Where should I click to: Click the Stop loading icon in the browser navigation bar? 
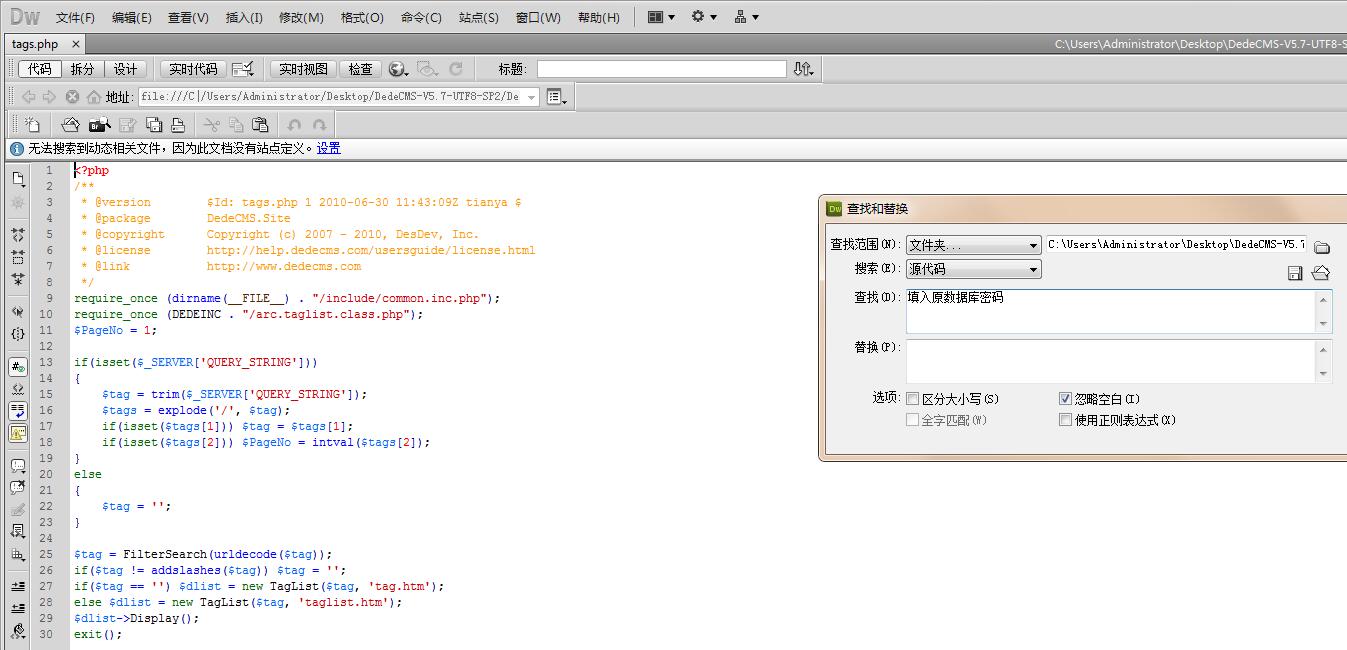click(72, 97)
